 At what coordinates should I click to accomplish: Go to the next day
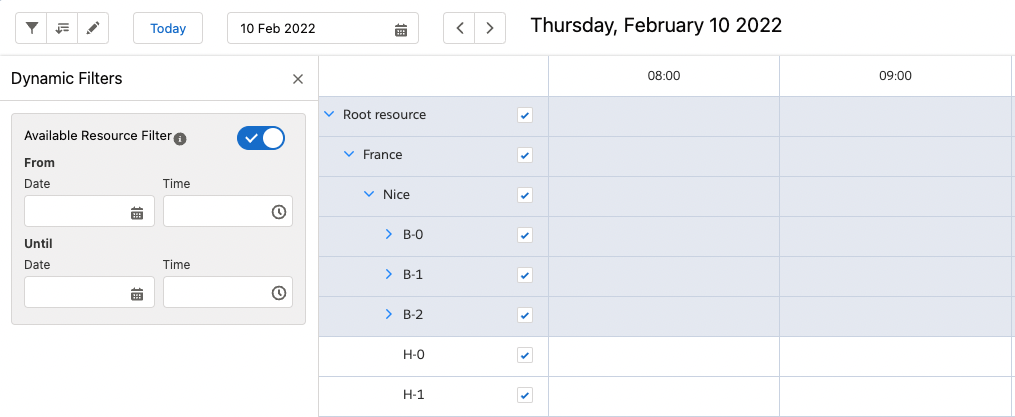[x=489, y=28]
